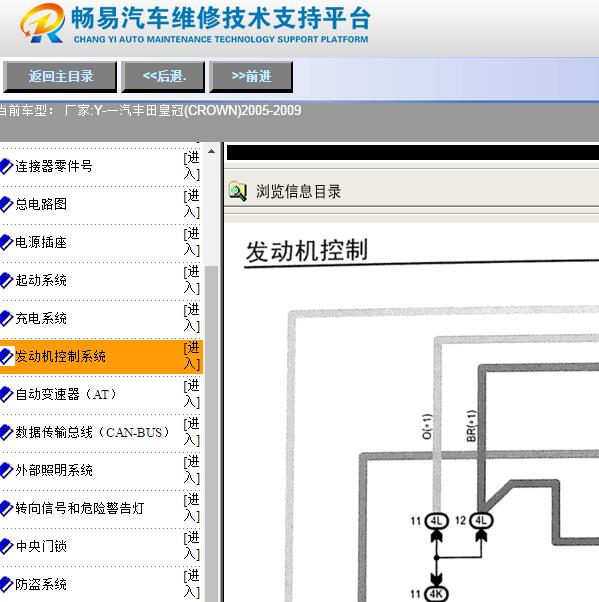Open 自动变速器（AT） via its [进入] link
The width and height of the screenshot is (599, 602).
(192, 394)
